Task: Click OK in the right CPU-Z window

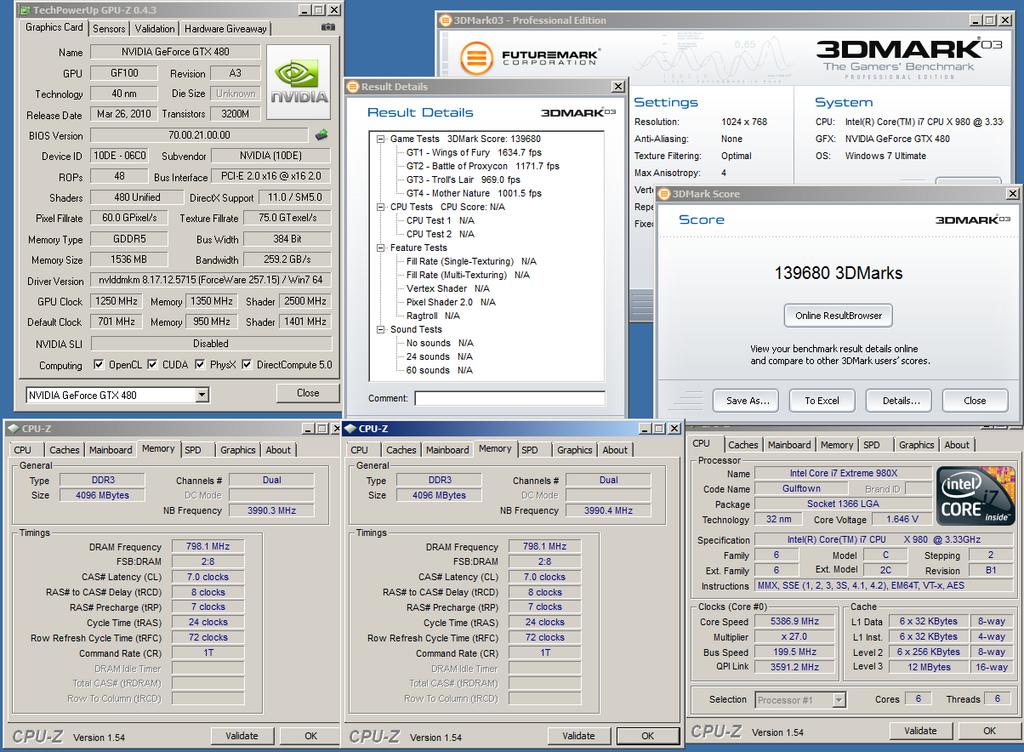Action: pos(989,730)
